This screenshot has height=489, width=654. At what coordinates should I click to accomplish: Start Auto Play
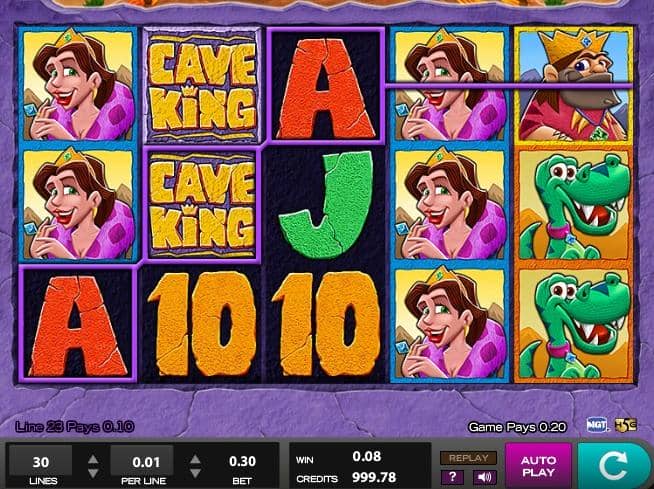[x=538, y=466]
